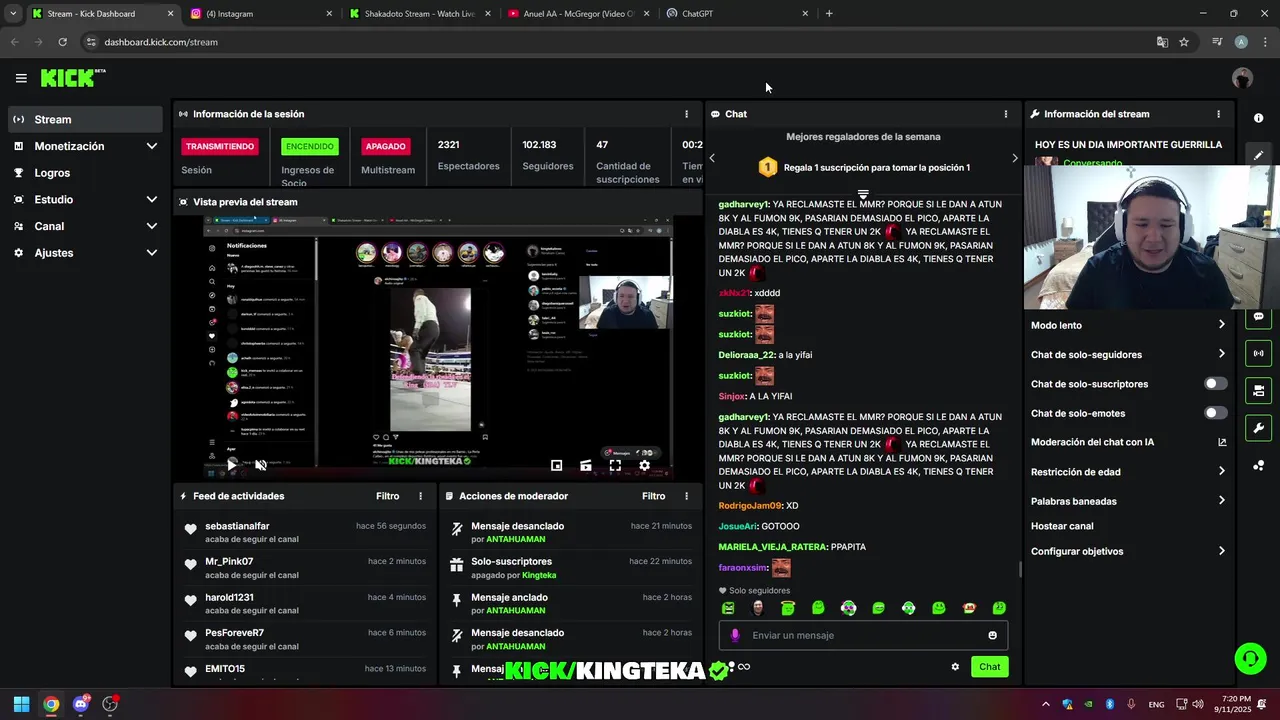Image resolution: width=1280 pixels, height=720 pixels.
Task: Click the chat bubble icon in right sidebar
Action: 1258,317
